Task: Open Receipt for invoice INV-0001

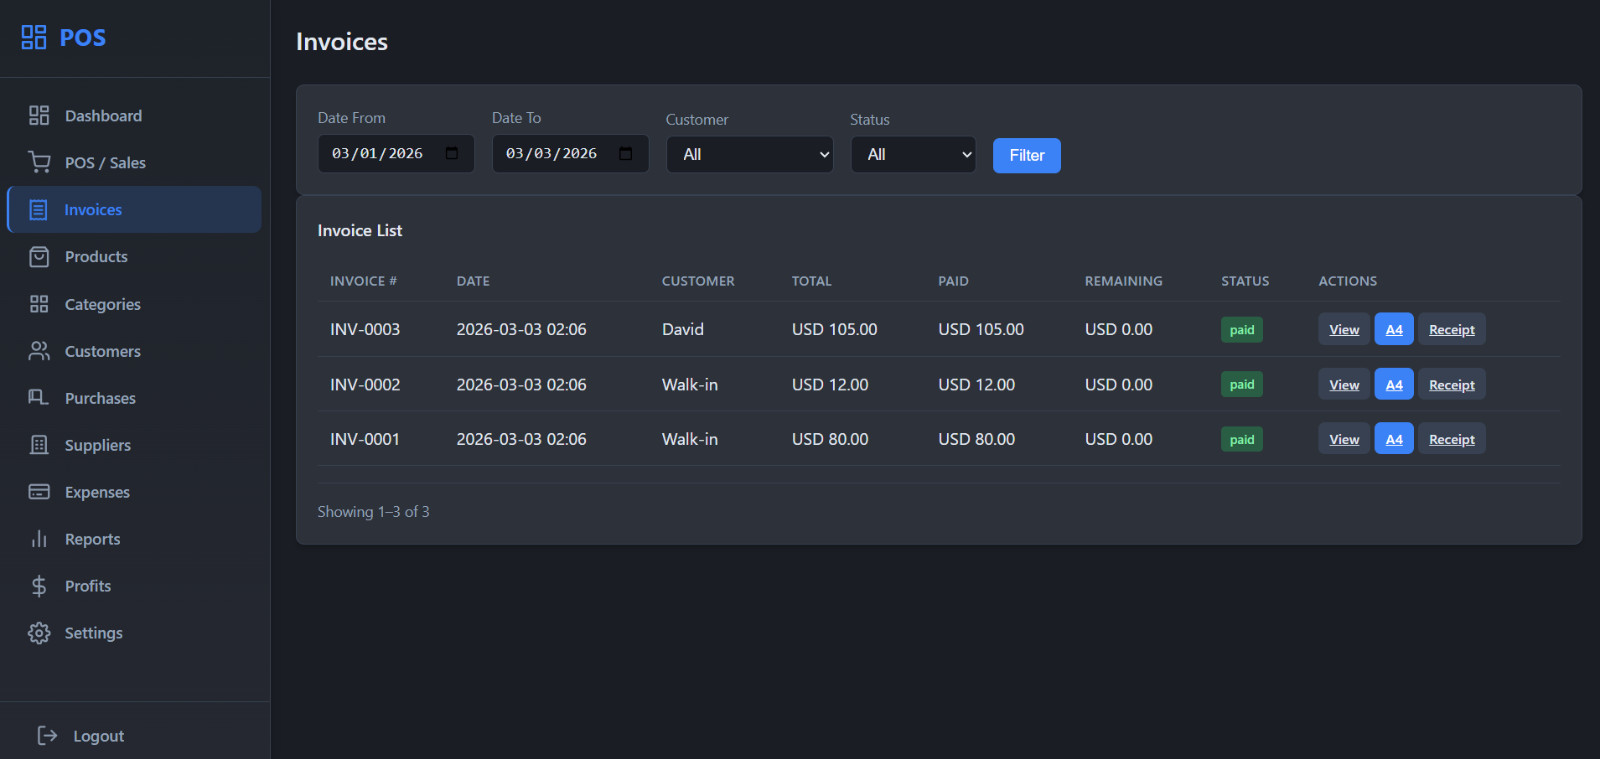Action: [x=1452, y=439]
